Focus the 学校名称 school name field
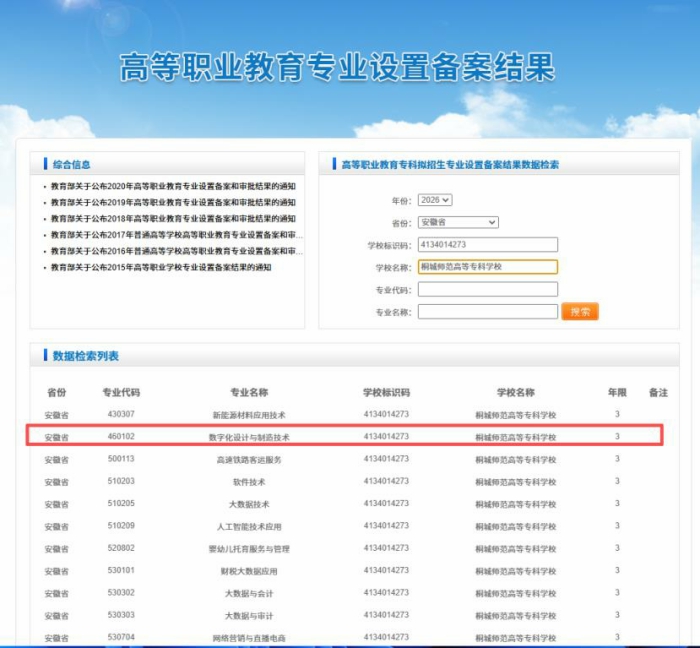 coord(487,267)
